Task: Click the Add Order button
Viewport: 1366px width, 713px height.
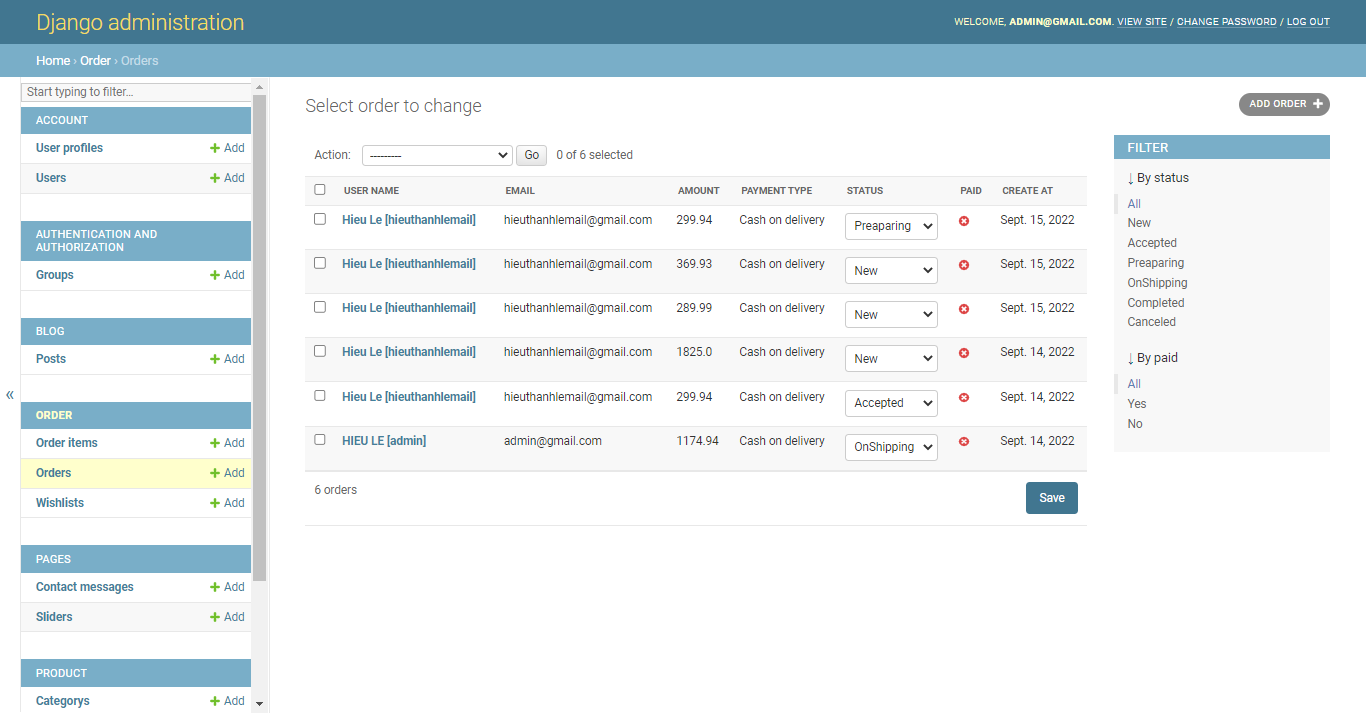Action: tap(1284, 104)
